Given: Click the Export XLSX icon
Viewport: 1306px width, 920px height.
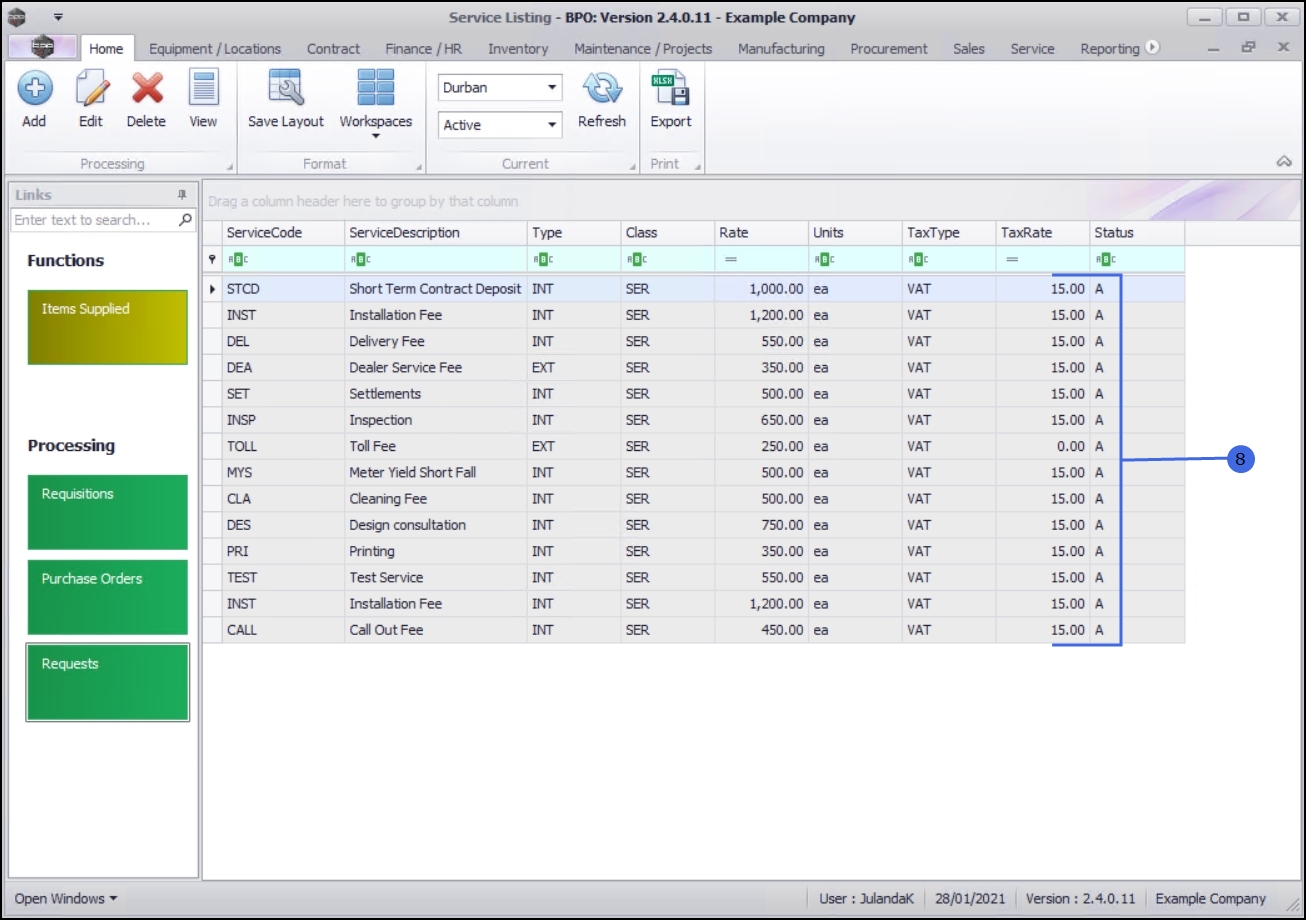Looking at the screenshot, I should point(670,90).
